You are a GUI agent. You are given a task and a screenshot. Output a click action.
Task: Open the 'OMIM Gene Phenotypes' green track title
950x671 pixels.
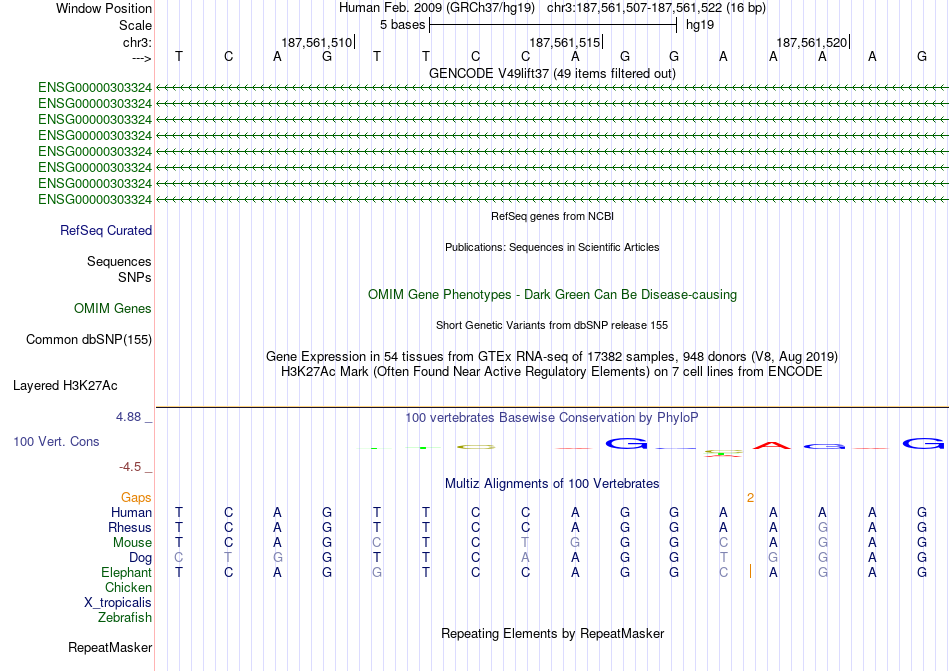[x=552, y=295]
